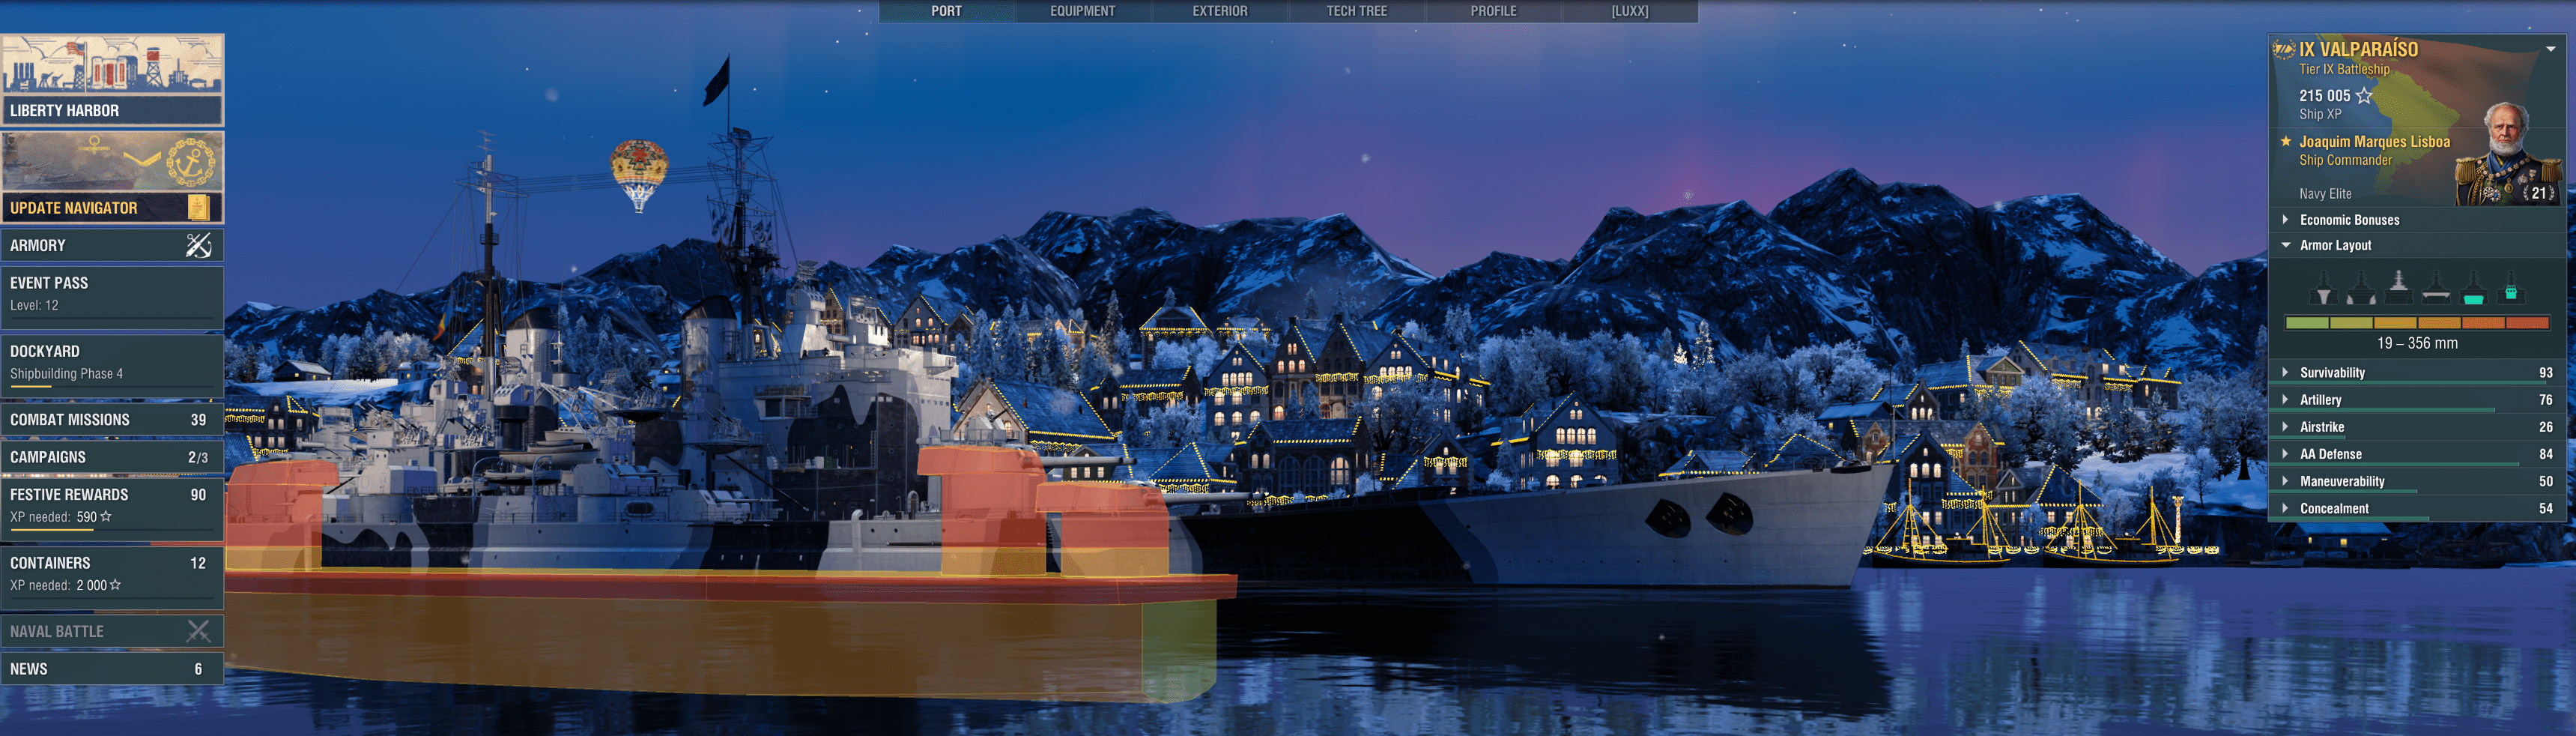Click the Festive Rewards XP star icon
2576x736 pixels.
106,516
